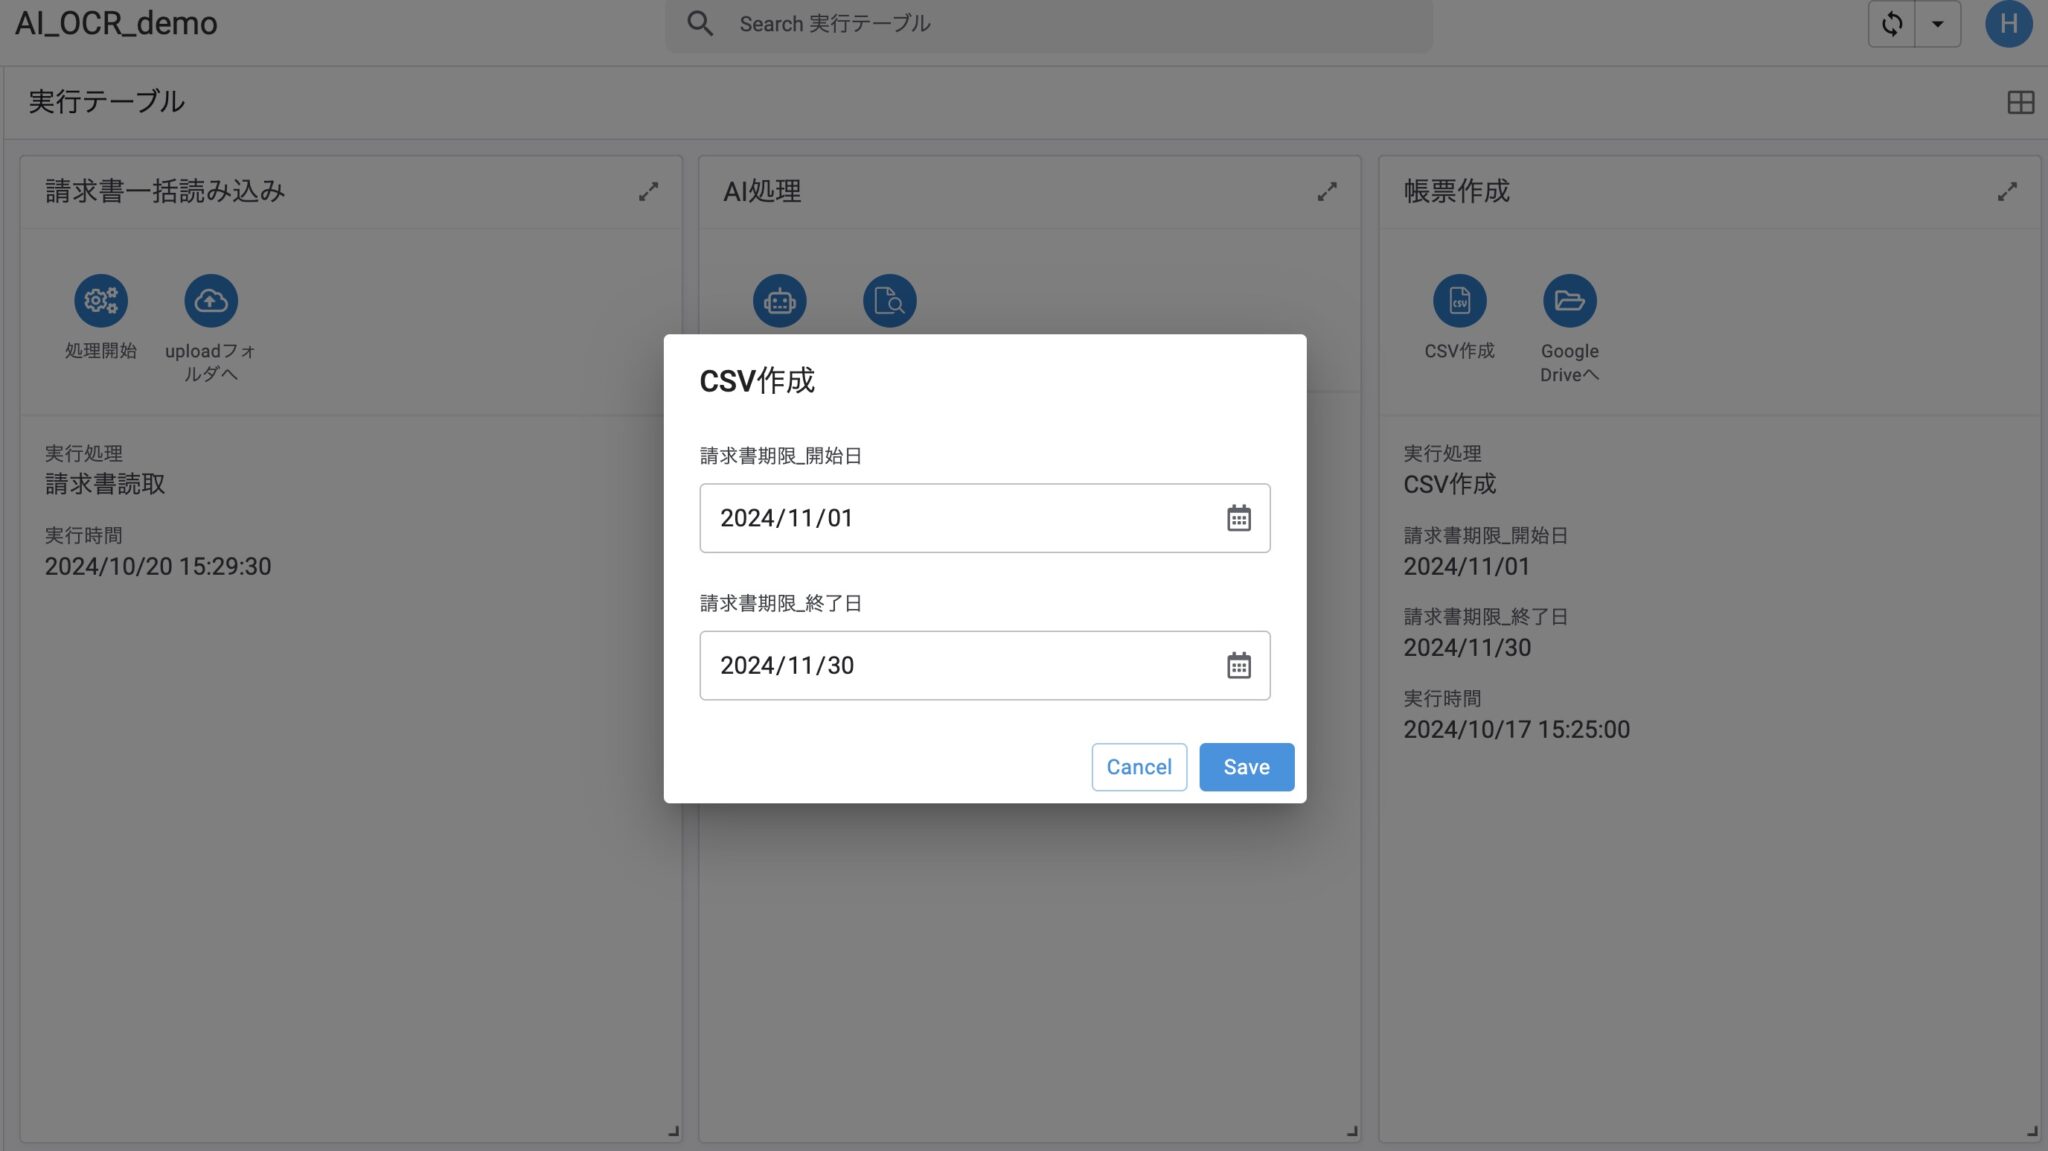Expand the 請求書一括読み込み card
The image size is (2048, 1151).
coord(650,191)
